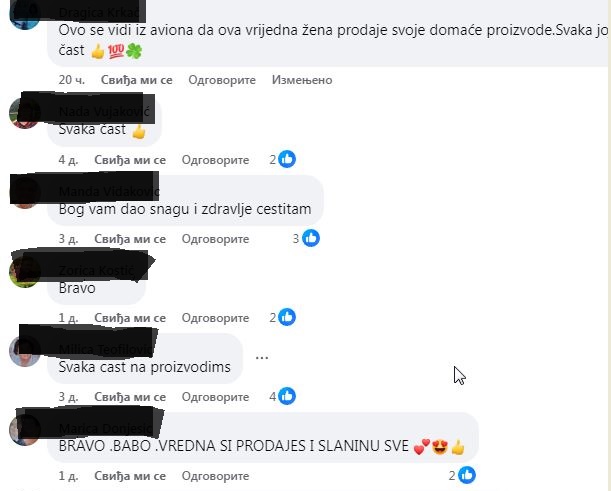
Task: Click like reaction icon on "Svaka čast" comment
Action: tap(287, 159)
